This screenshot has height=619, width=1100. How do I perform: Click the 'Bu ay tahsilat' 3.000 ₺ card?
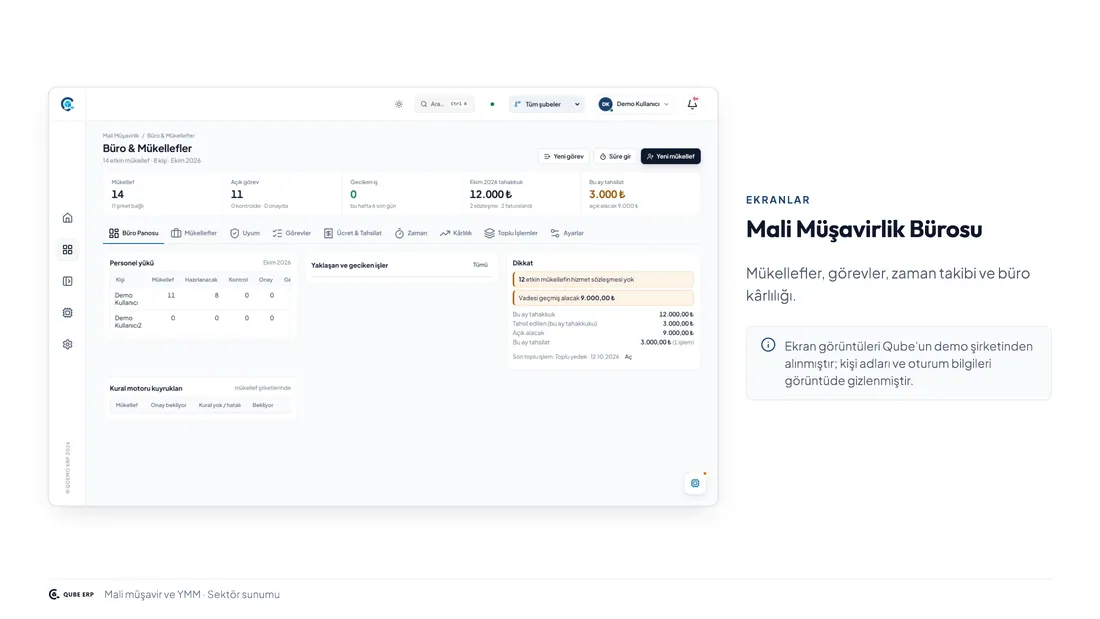point(640,194)
